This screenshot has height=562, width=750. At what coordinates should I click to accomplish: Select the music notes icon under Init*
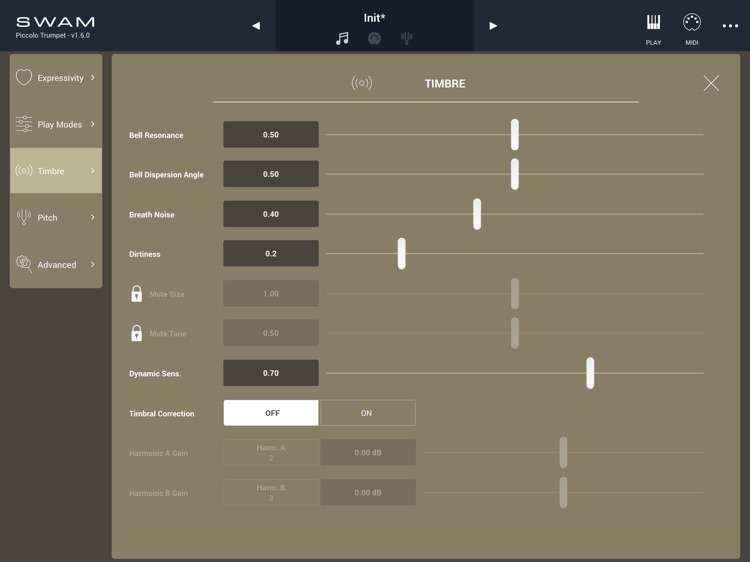(x=342, y=38)
